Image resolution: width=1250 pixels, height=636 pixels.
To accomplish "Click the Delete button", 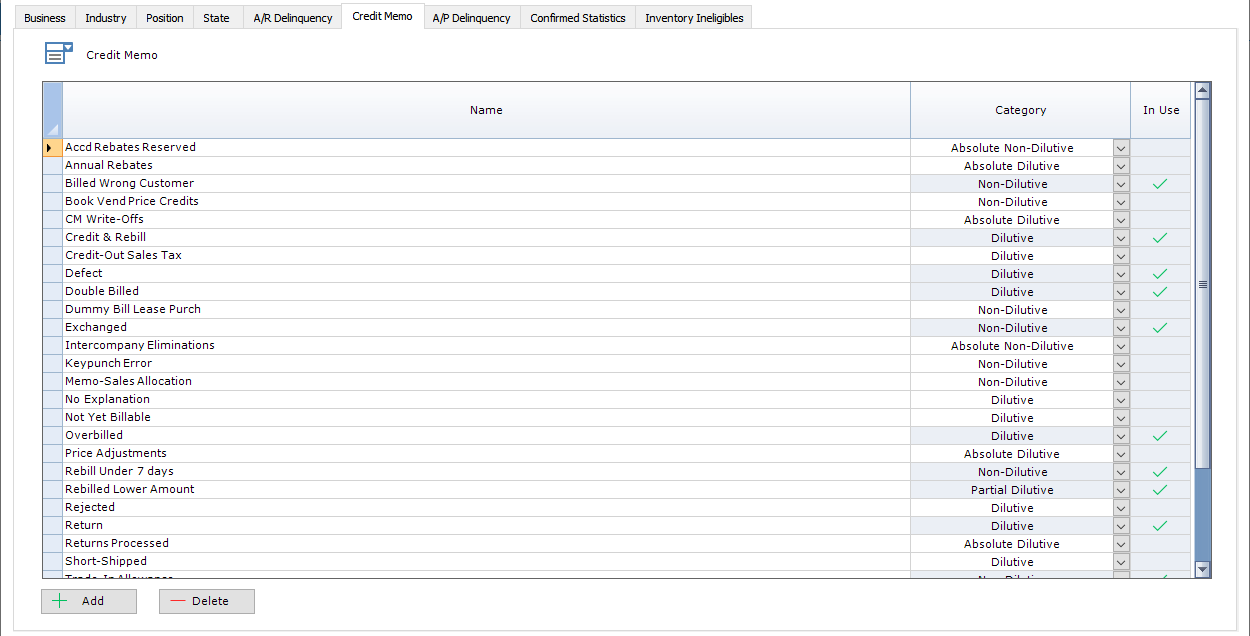I will point(206,601).
